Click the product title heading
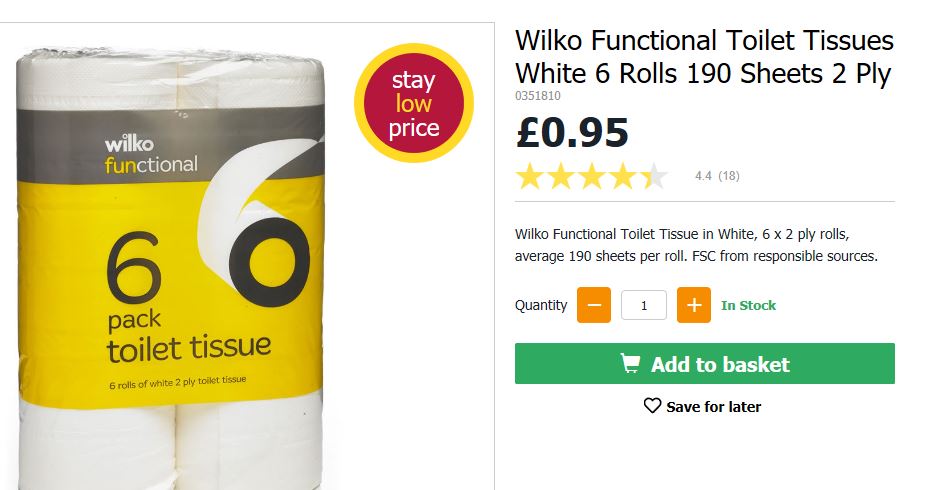The height and width of the screenshot is (490, 931). pos(704,58)
